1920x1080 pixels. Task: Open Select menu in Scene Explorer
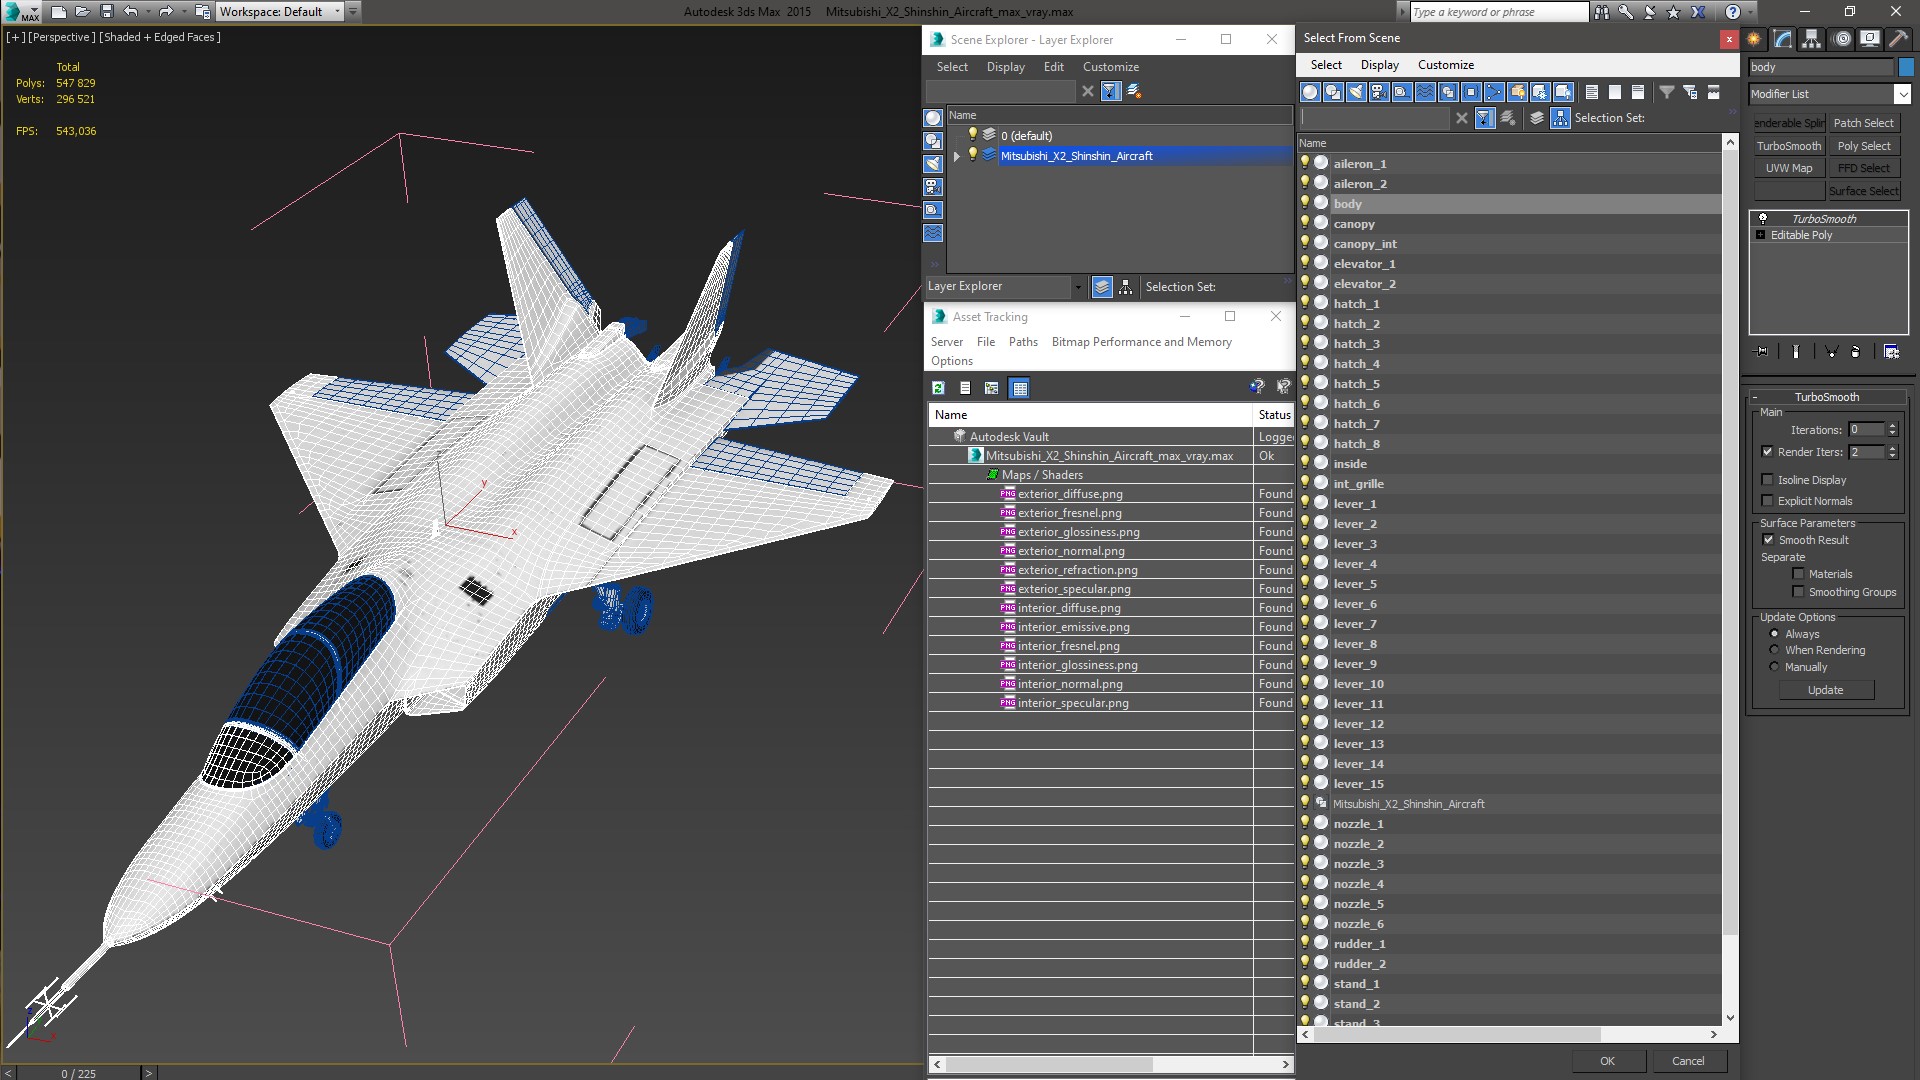click(x=952, y=67)
